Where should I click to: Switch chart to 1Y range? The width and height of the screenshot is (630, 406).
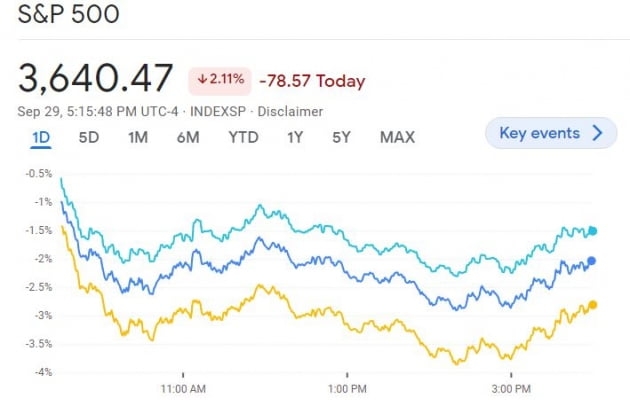coord(294,137)
